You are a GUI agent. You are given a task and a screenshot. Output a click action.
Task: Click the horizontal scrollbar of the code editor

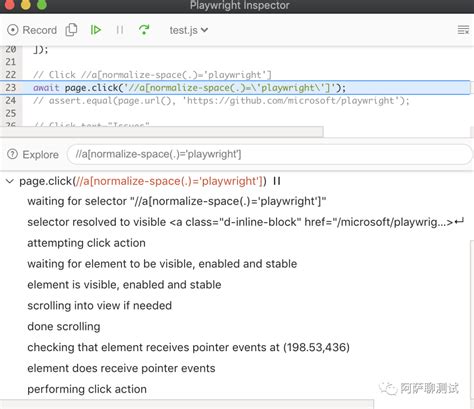pyautogui.click(x=161, y=132)
